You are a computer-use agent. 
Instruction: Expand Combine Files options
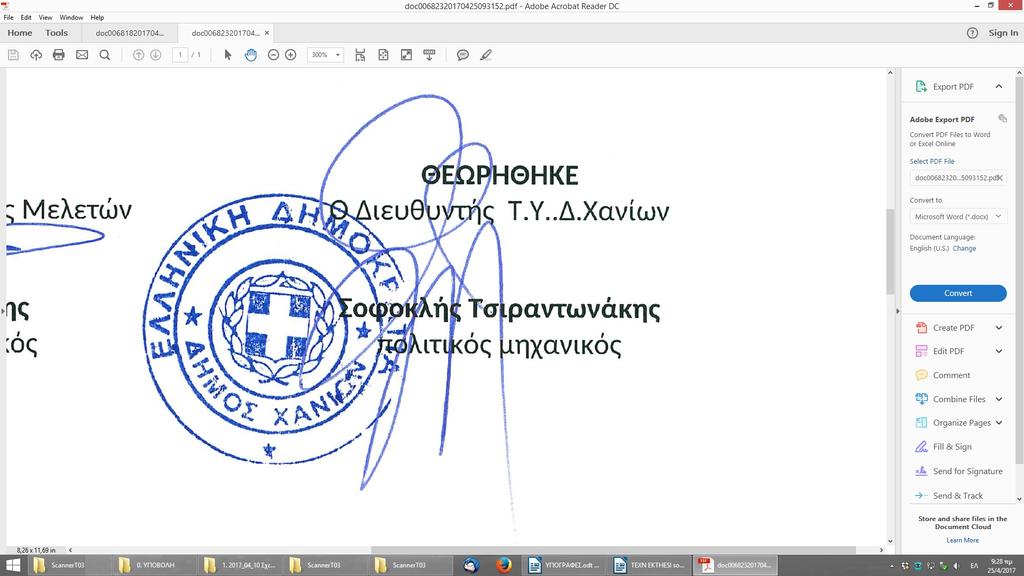tap(999, 399)
